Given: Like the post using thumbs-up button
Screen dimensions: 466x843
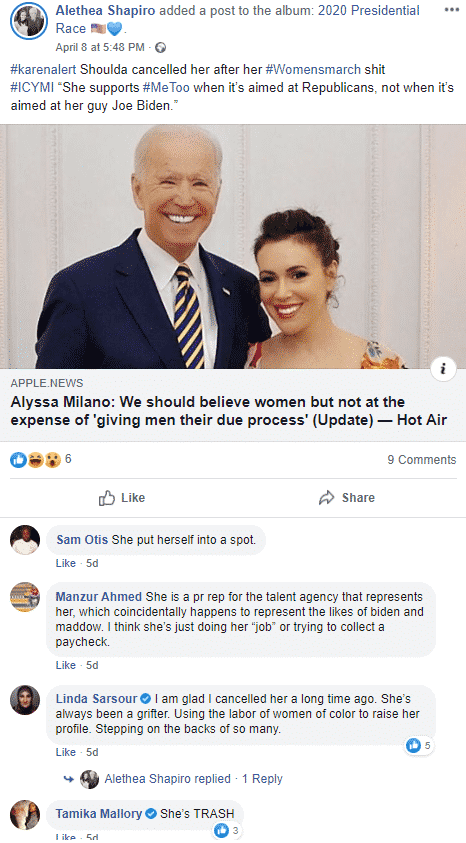Looking at the screenshot, I should (x=122, y=498).
